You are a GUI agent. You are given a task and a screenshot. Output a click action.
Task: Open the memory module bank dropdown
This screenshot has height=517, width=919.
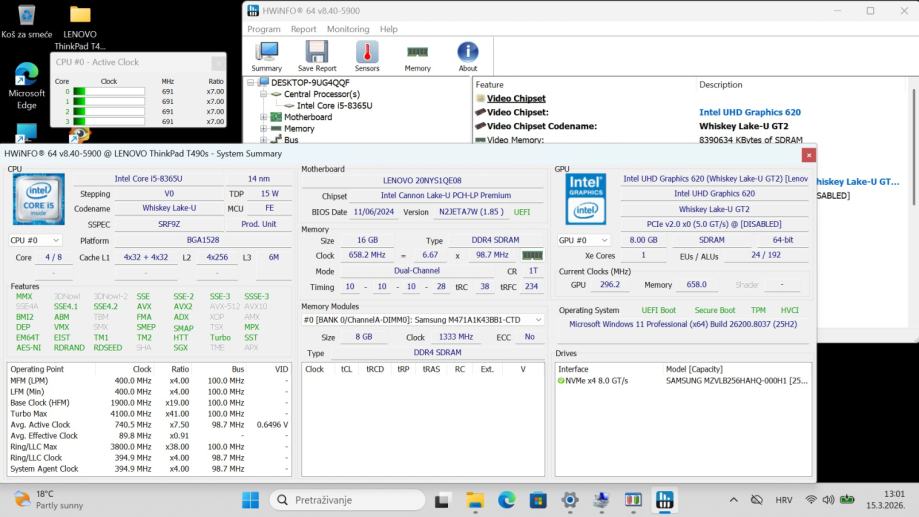(x=423, y=320)
